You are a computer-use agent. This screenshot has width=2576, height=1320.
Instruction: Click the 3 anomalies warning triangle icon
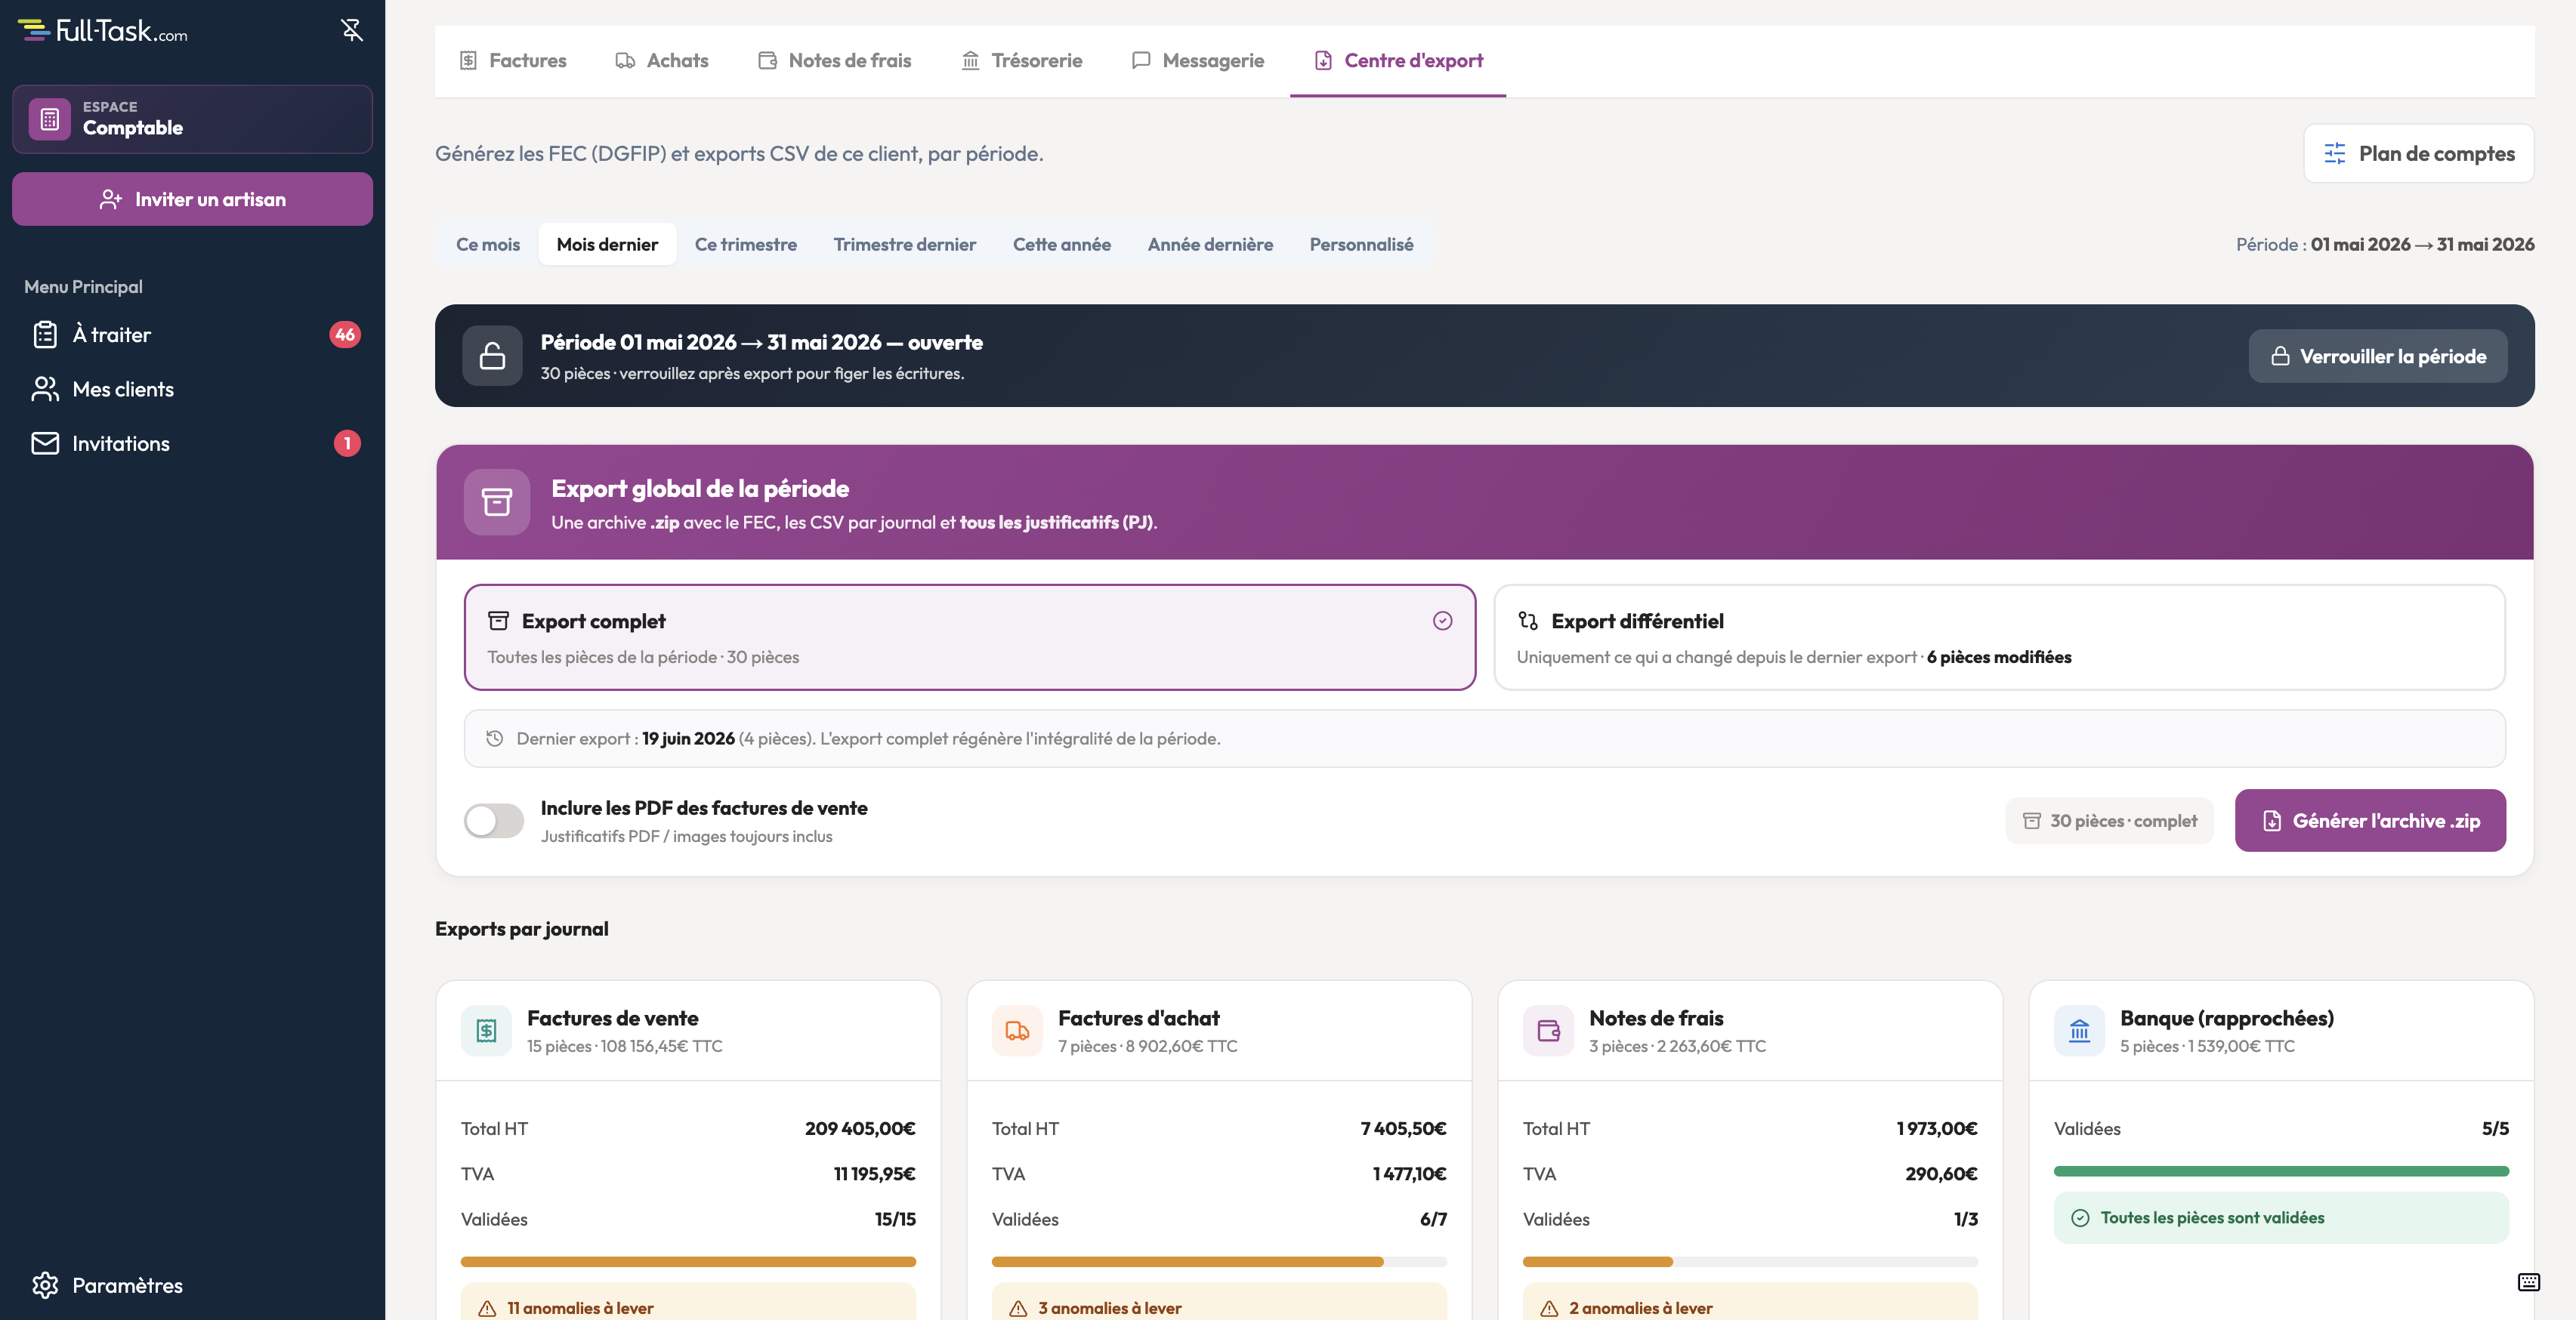[x=1018, y=1308]
